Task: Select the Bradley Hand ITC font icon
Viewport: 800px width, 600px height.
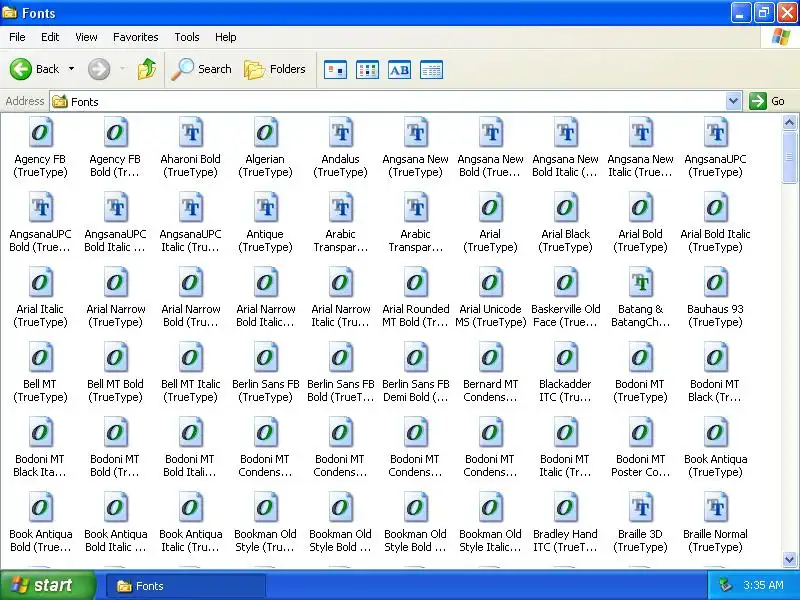Action: [x=565, y=508]
